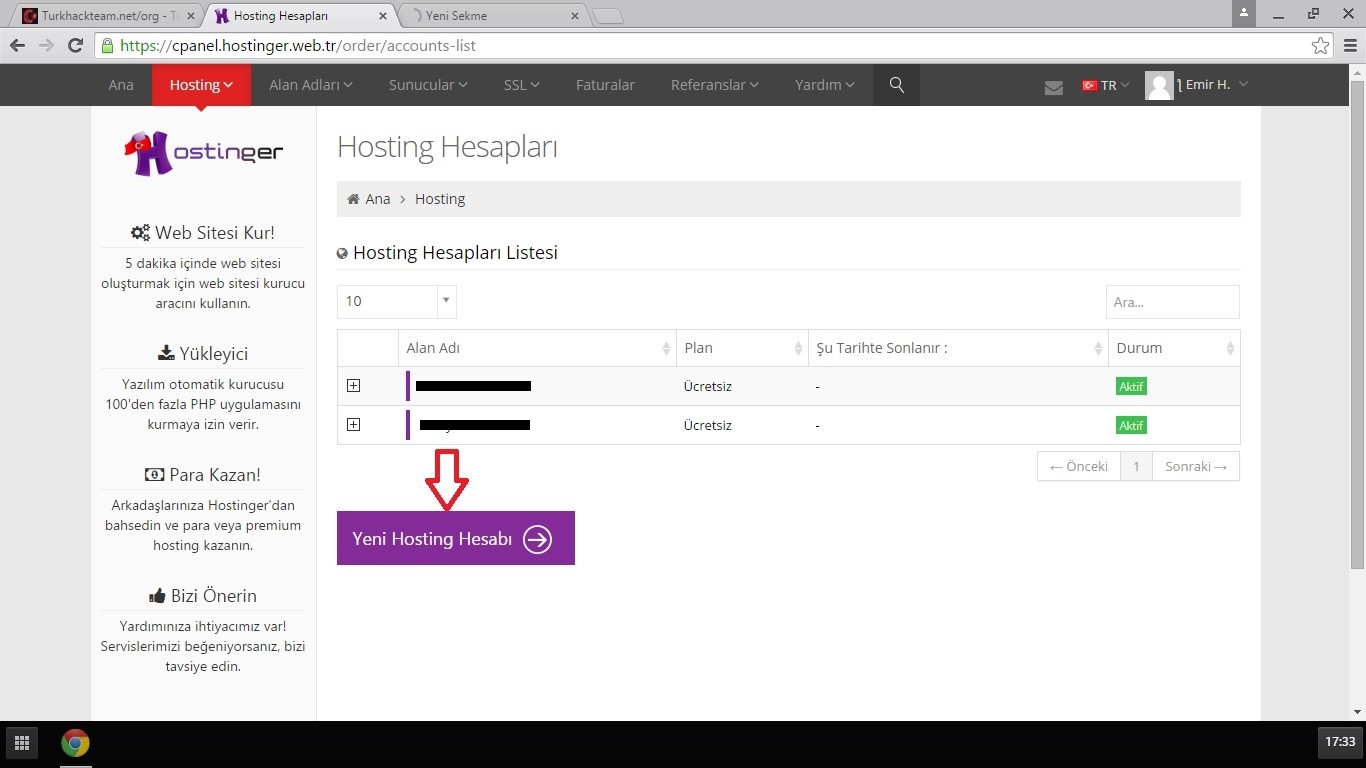Open the Web Sitesi Kur! sidebar link
This screenshot has width=1366, height=768.
pos(203,233)
